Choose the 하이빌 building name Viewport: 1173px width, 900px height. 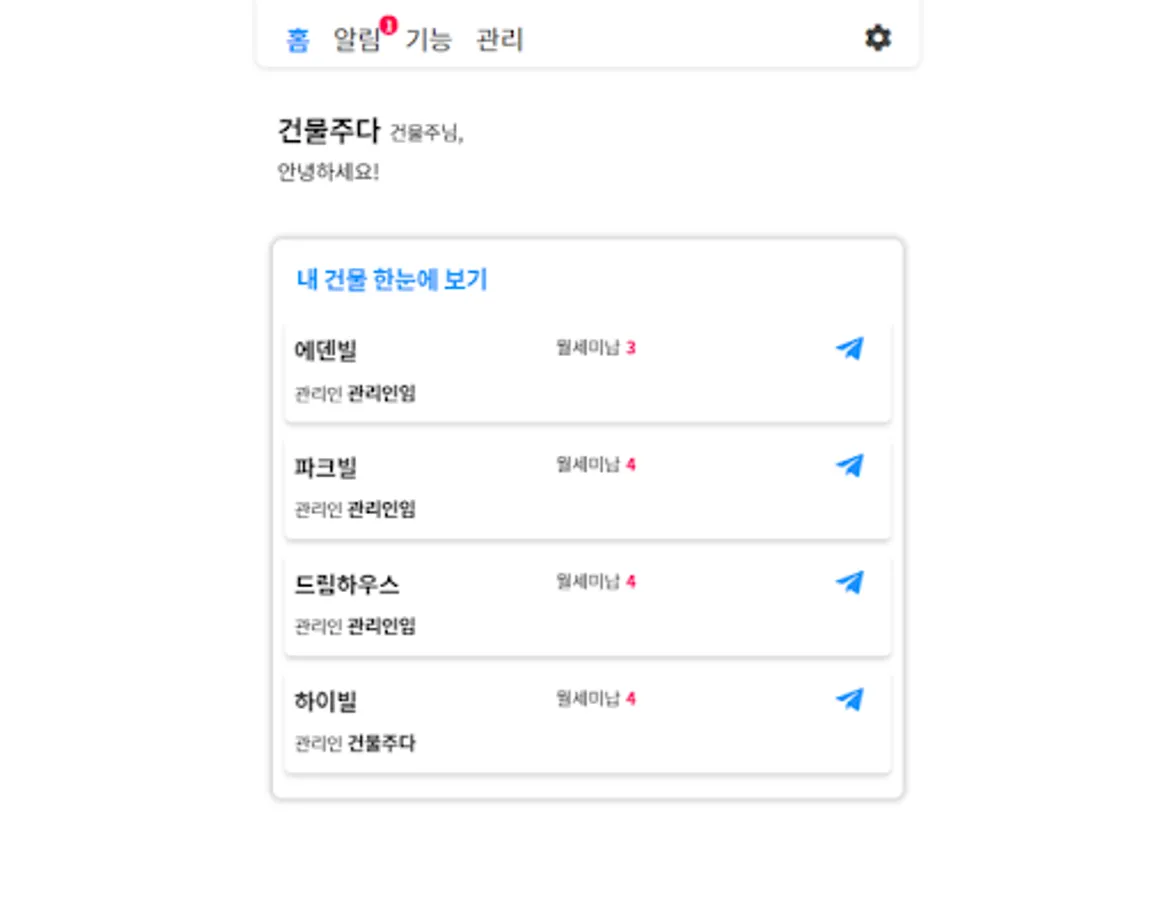(x=325, y=701)
